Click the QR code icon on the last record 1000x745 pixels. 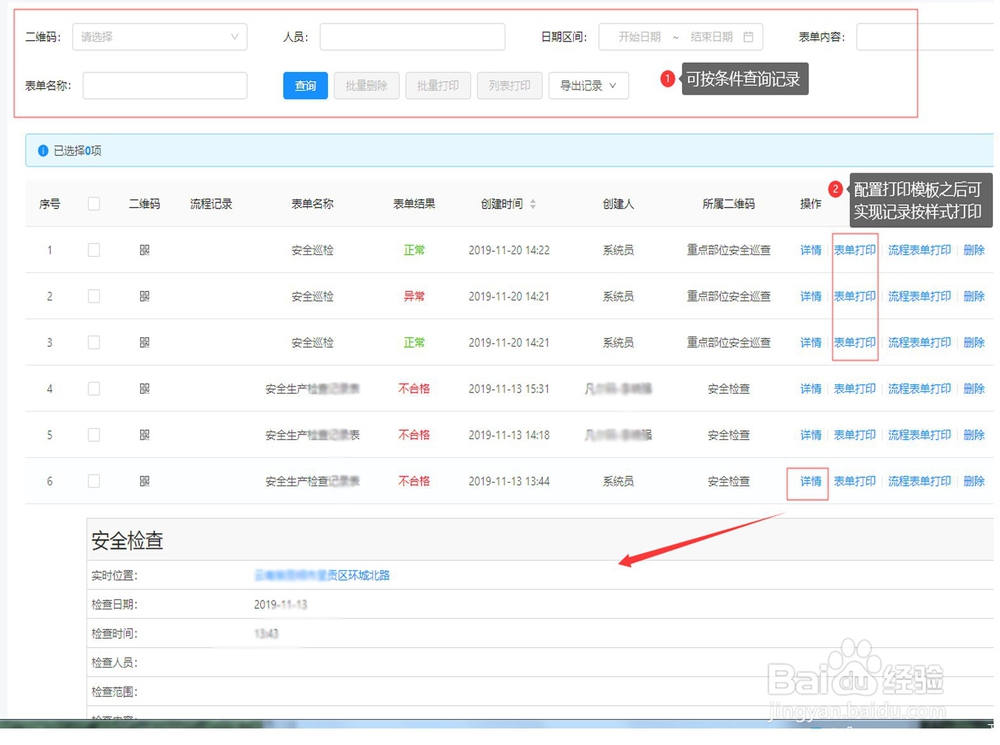pos(143,481)
